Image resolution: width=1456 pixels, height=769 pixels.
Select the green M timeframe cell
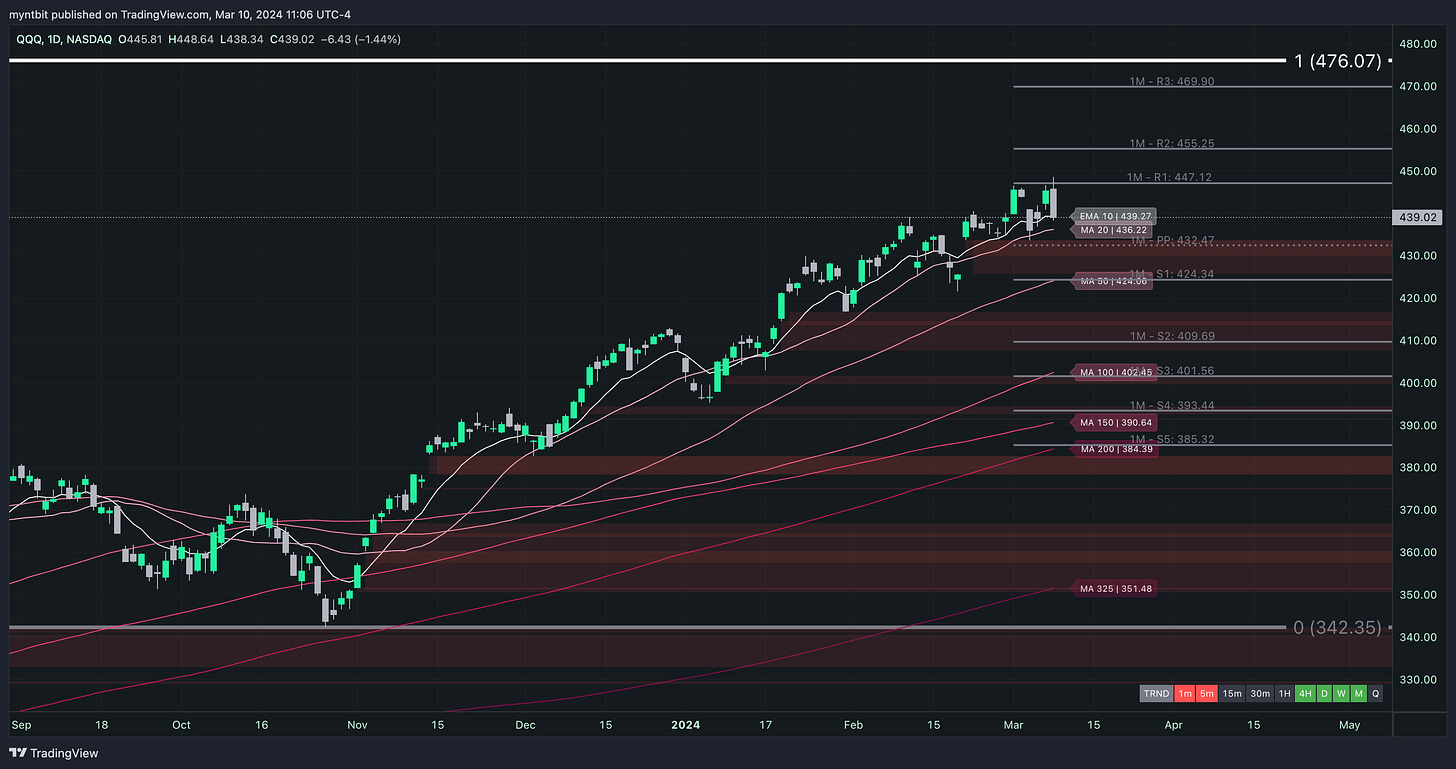(1359, 693)
